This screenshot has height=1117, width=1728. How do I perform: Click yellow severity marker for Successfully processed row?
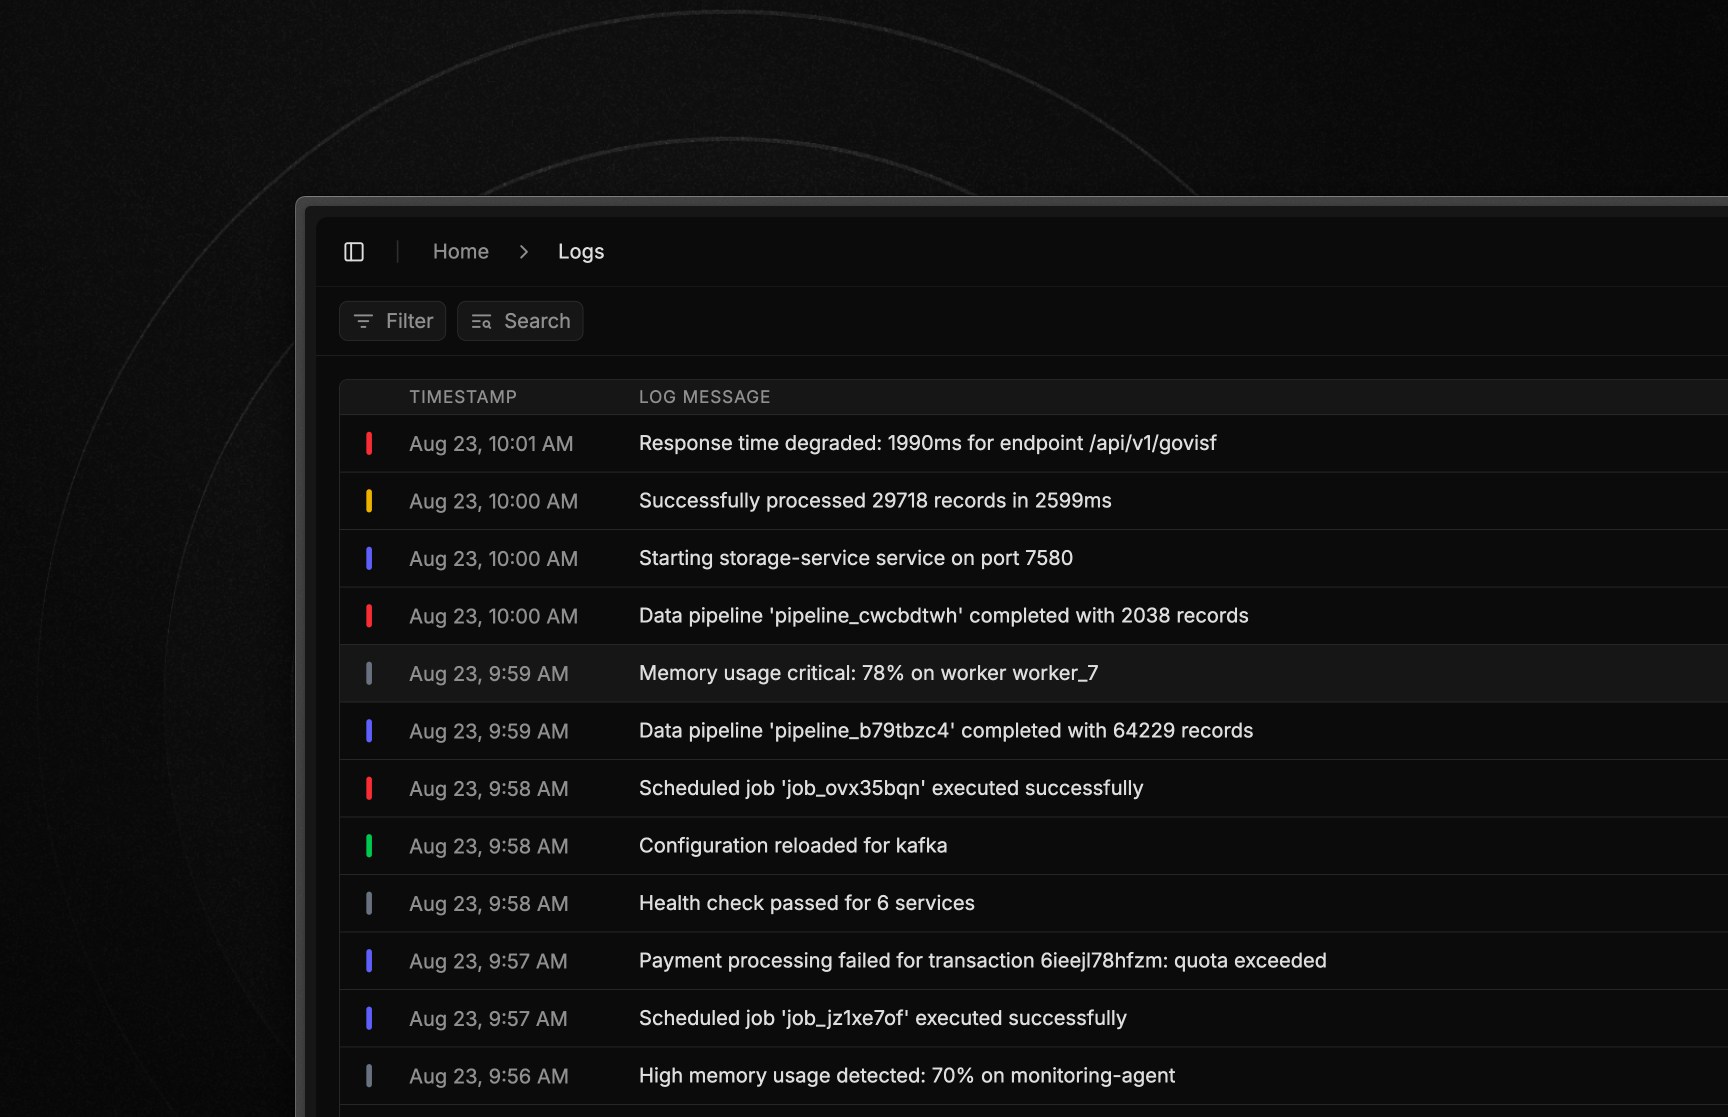pyautogui.click(x=369, y=501)
